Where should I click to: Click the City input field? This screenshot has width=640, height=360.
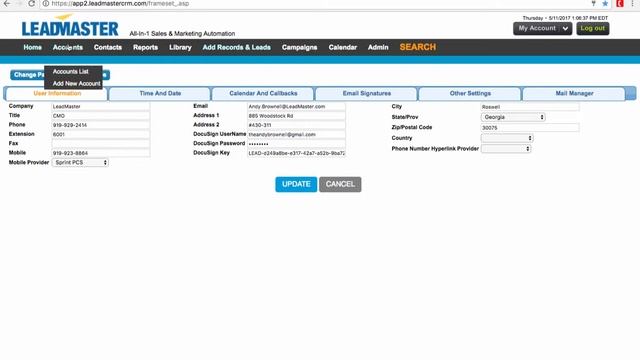[530, 107]
